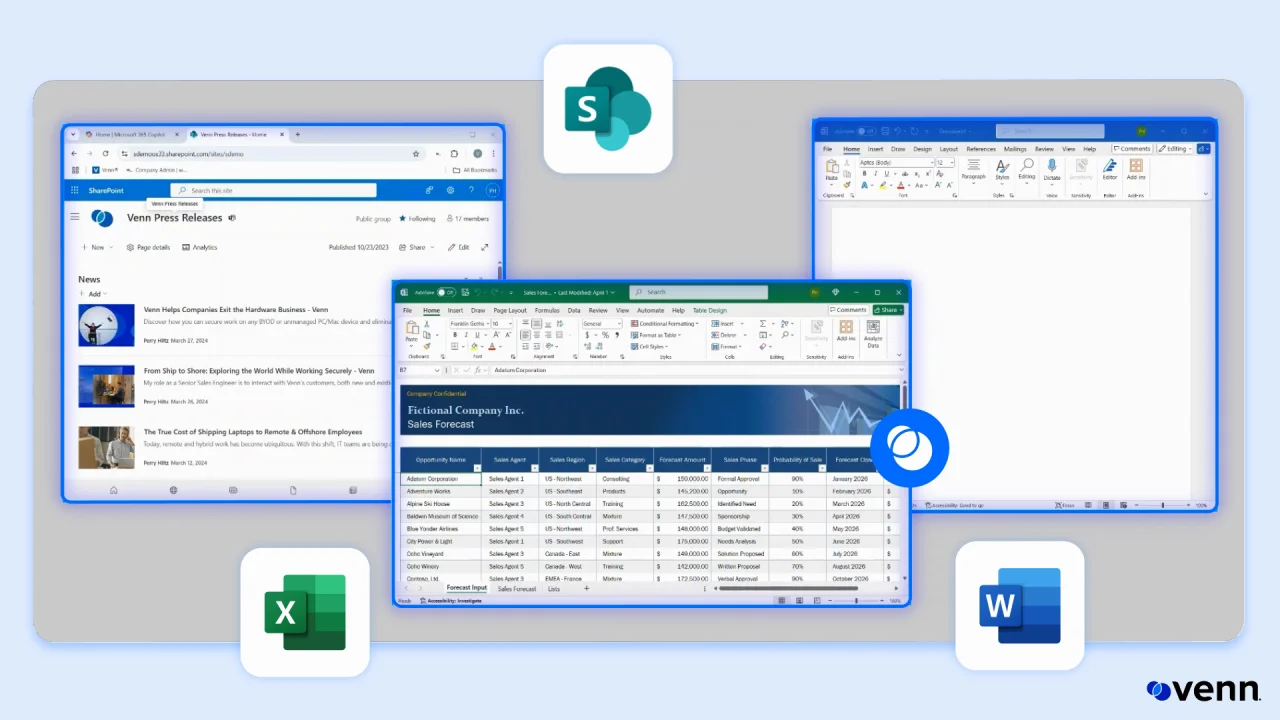The height and width of the screenshot is (720, 1280).
Task: Start Dictate in the Word ribbon
Action: click(1052, 170)
